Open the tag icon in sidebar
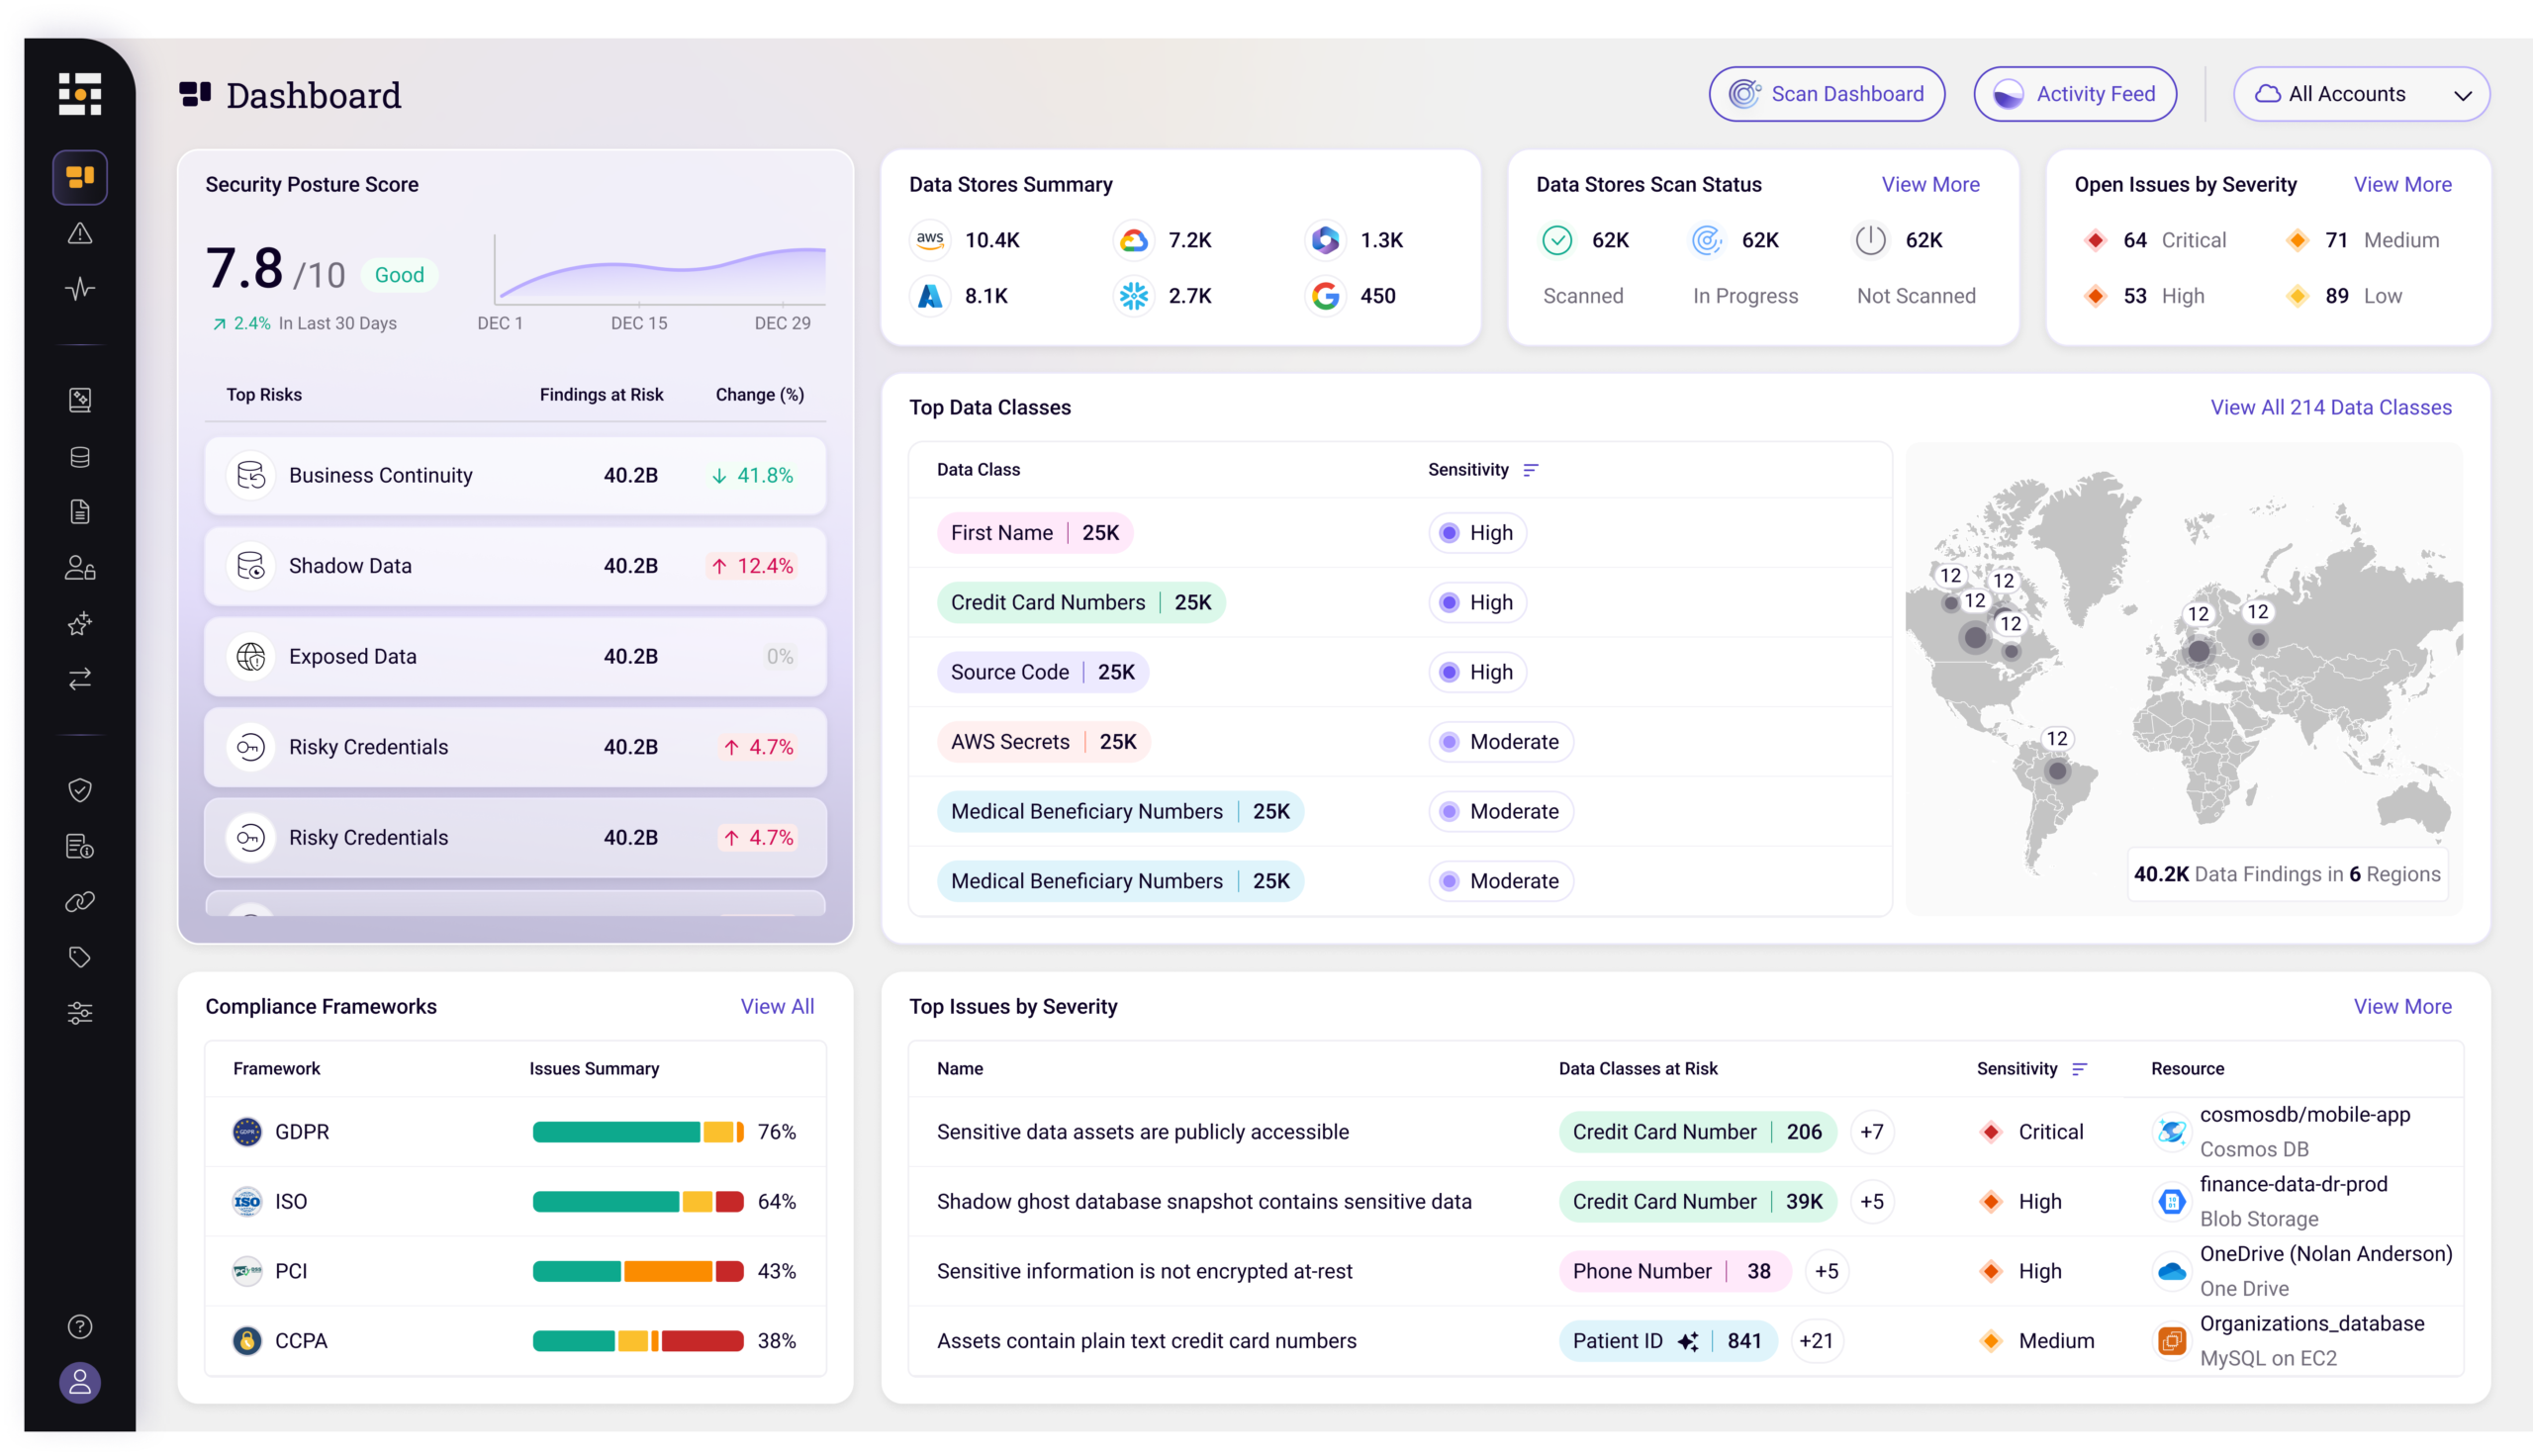The image size is (2533, 1456). click(x=80, y=957)
